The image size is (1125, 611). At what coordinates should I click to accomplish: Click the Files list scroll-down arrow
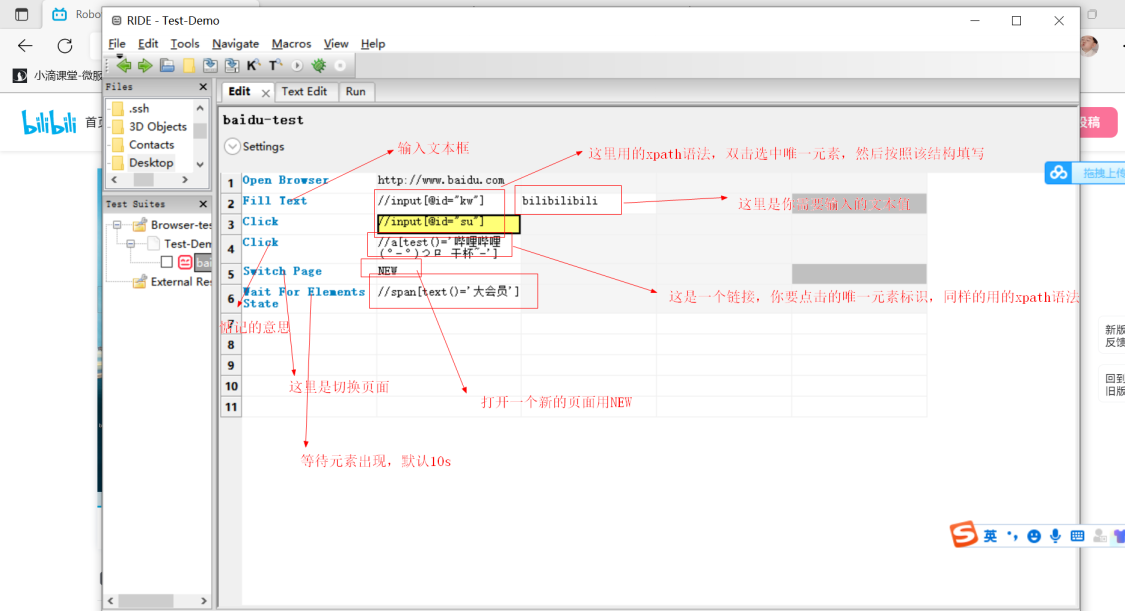(200, 164)
